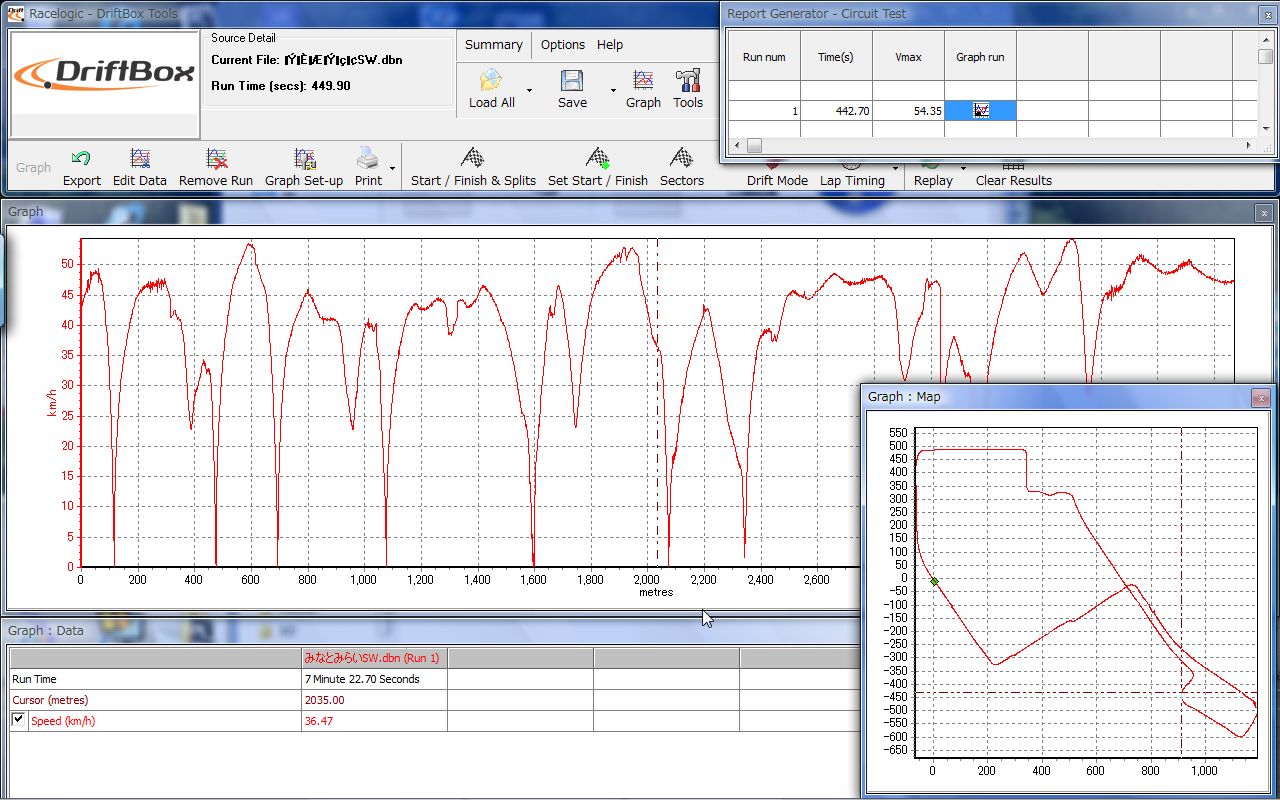Open the Options menu
The width and height of the screenshot is (1280, 800).
(563, 45)
